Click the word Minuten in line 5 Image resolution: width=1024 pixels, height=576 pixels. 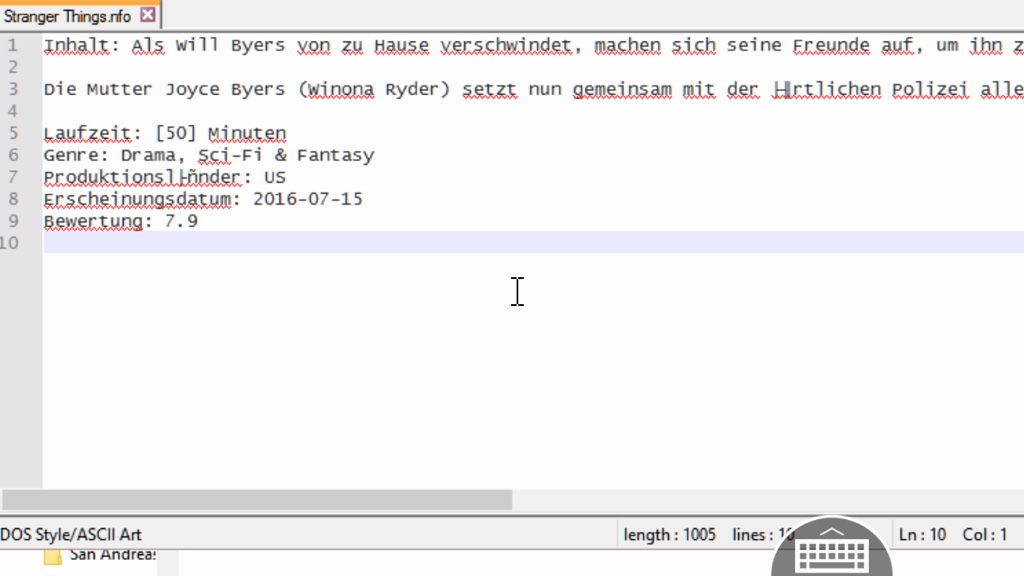pos(247,133)
